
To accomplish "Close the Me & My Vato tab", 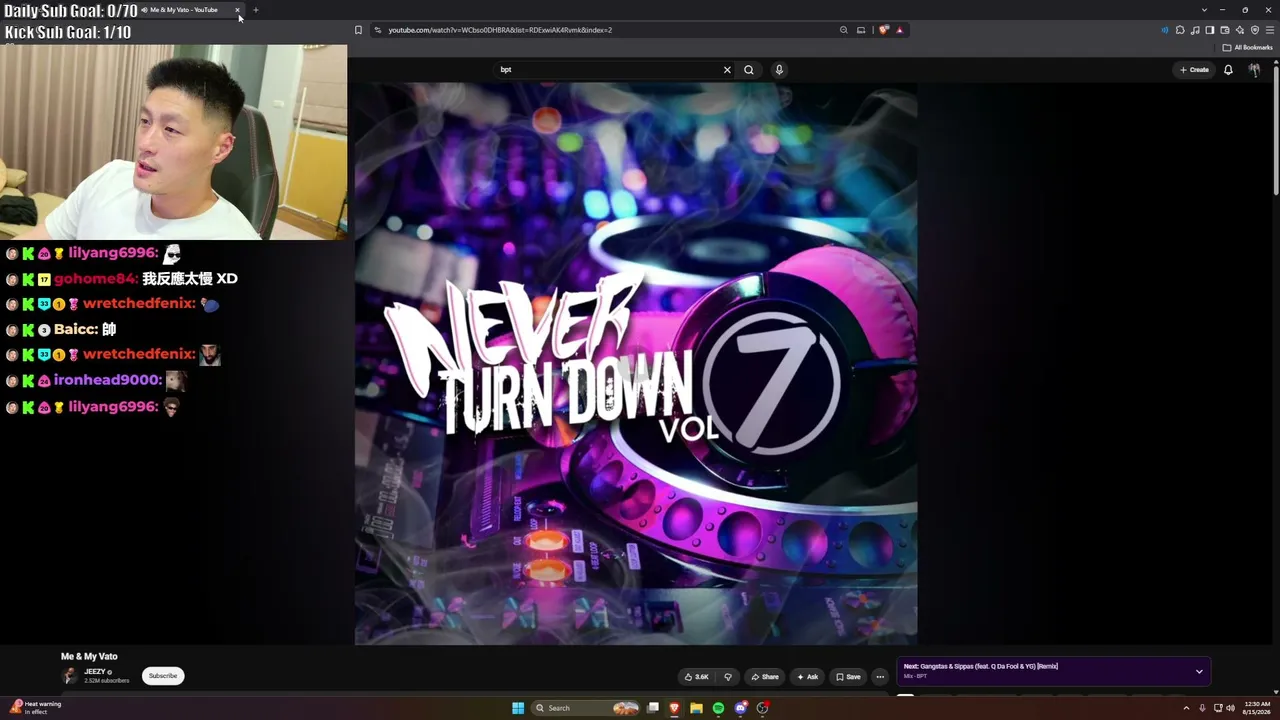I will 237,10.
